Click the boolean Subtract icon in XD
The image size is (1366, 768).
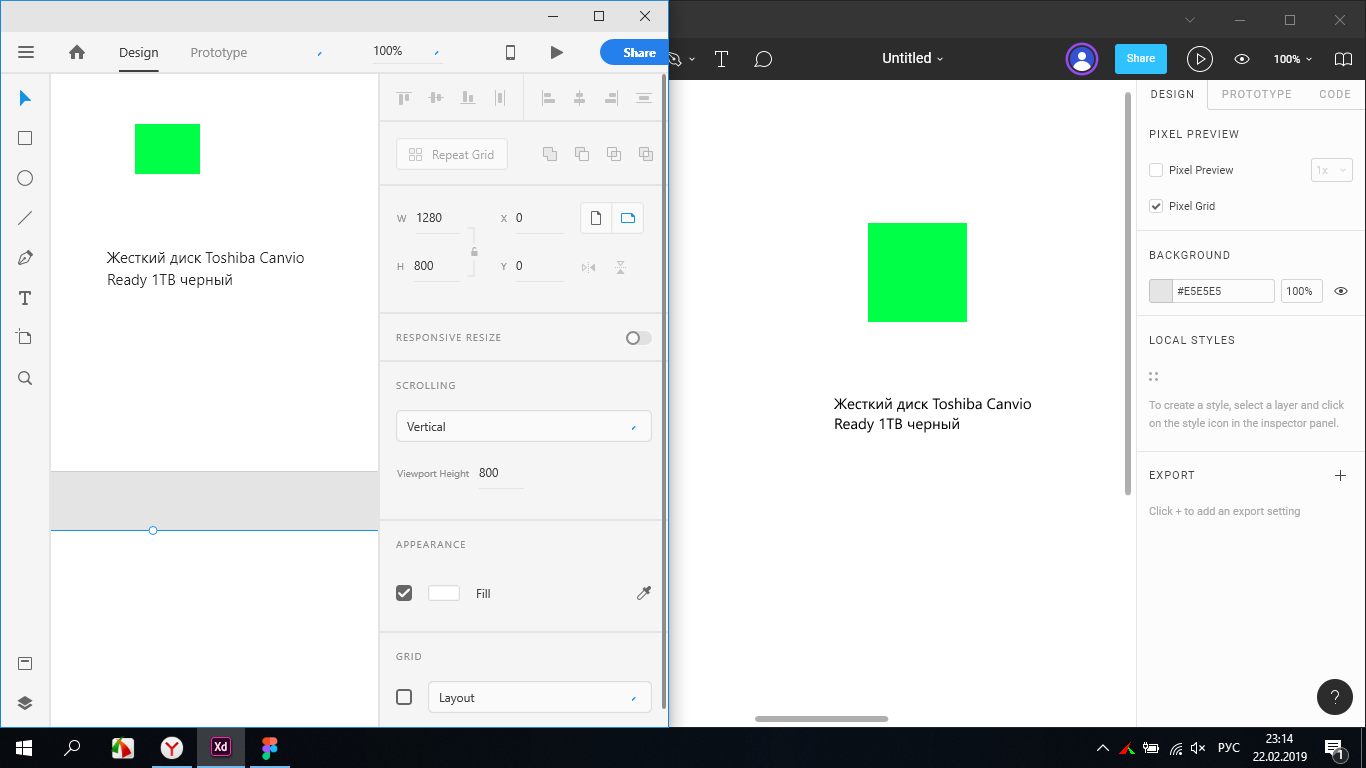click(582, 154)
